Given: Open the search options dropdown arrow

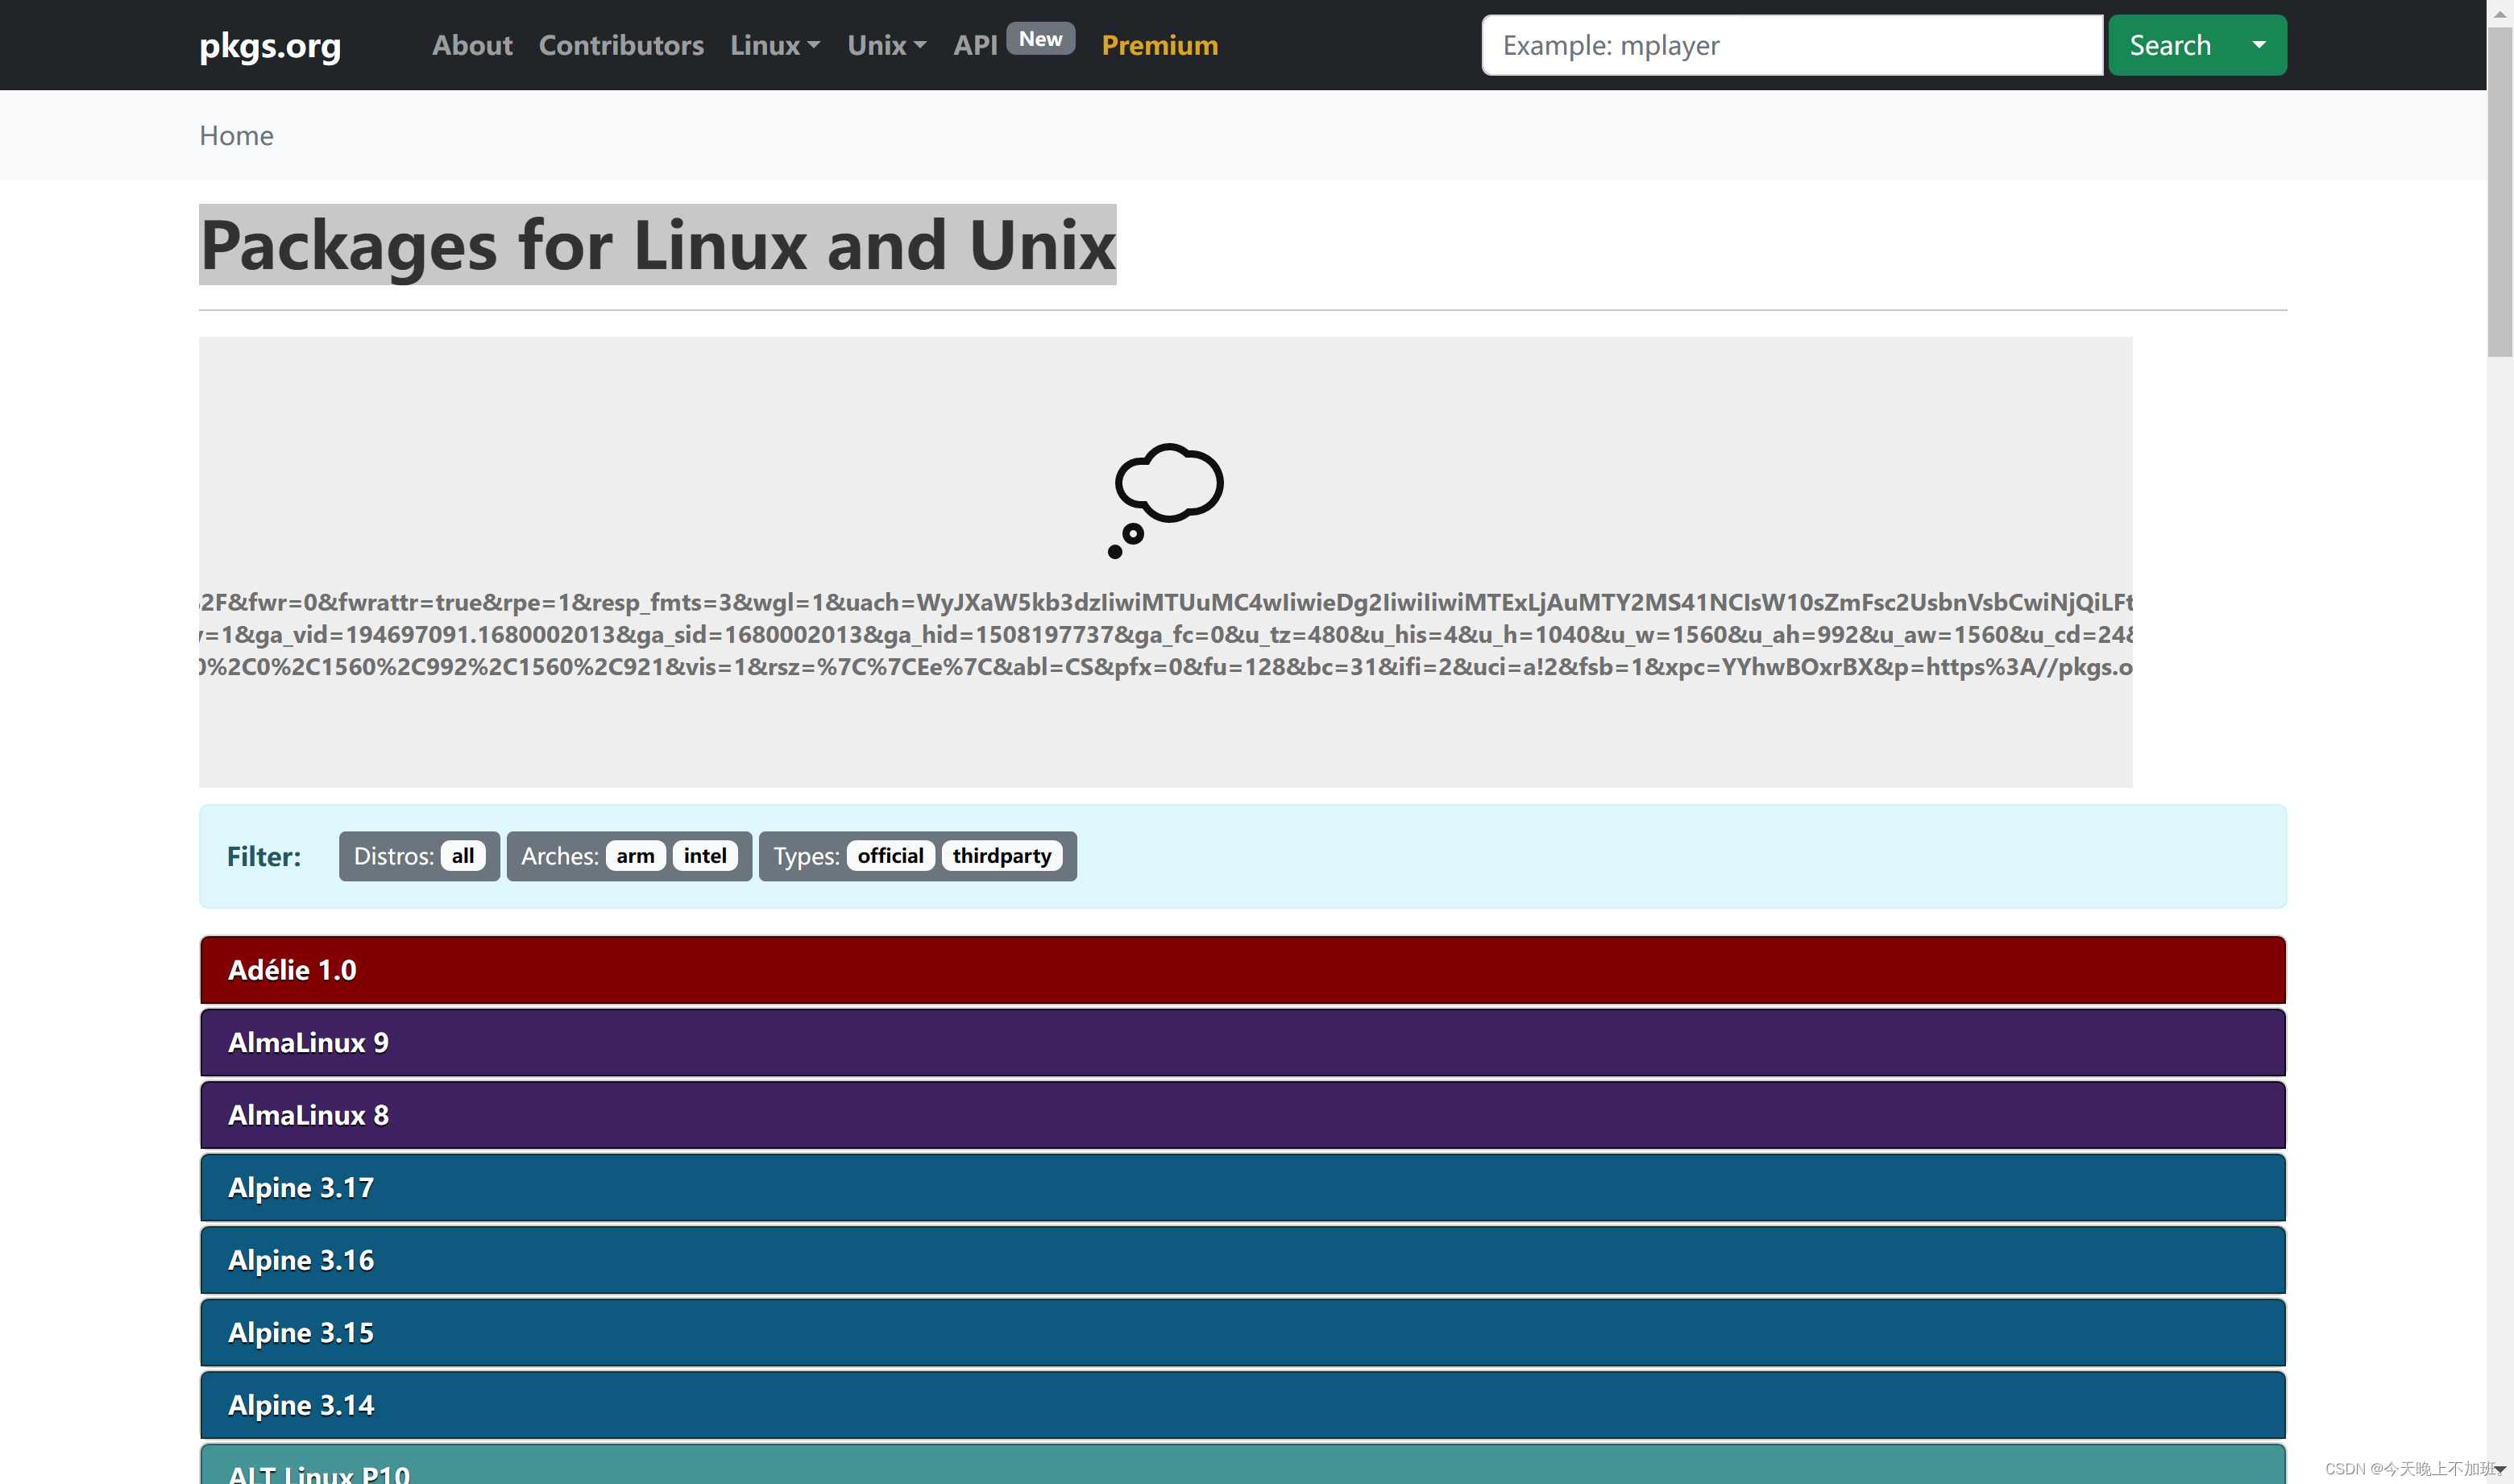Looking at the screenshot, I should (2260, 45).
